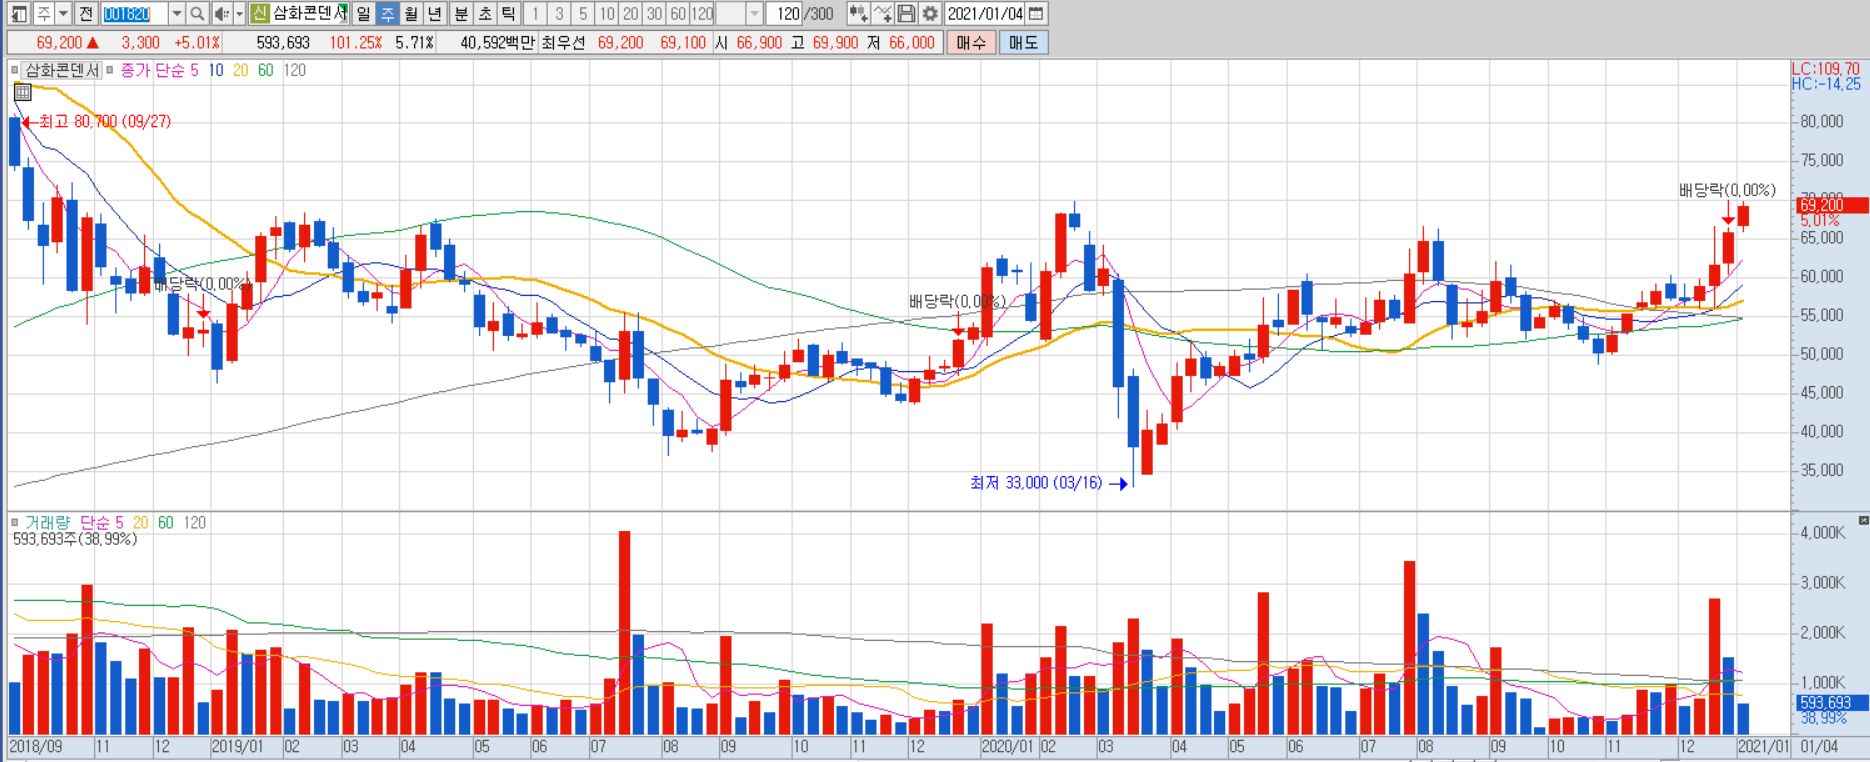This screenshot has height=762, width=1870.
Task: Click the 전 button in the toolbar
Action: click(x=86, y=14)
